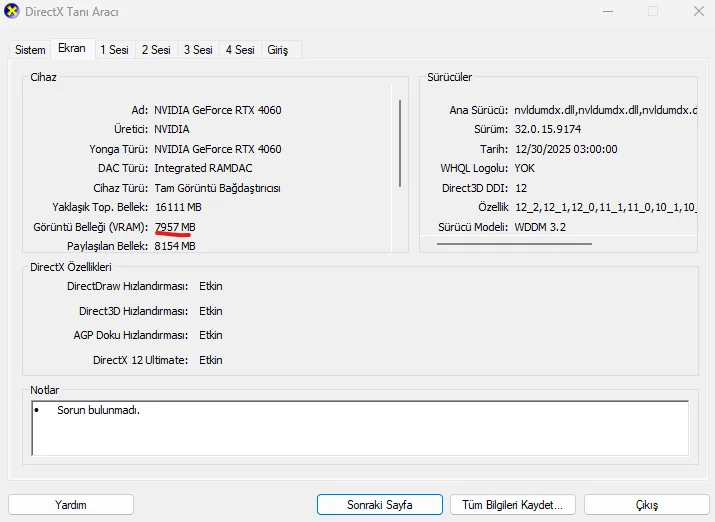
Task: Click the Sonraki Sayfa button
Action: [379, 505]
